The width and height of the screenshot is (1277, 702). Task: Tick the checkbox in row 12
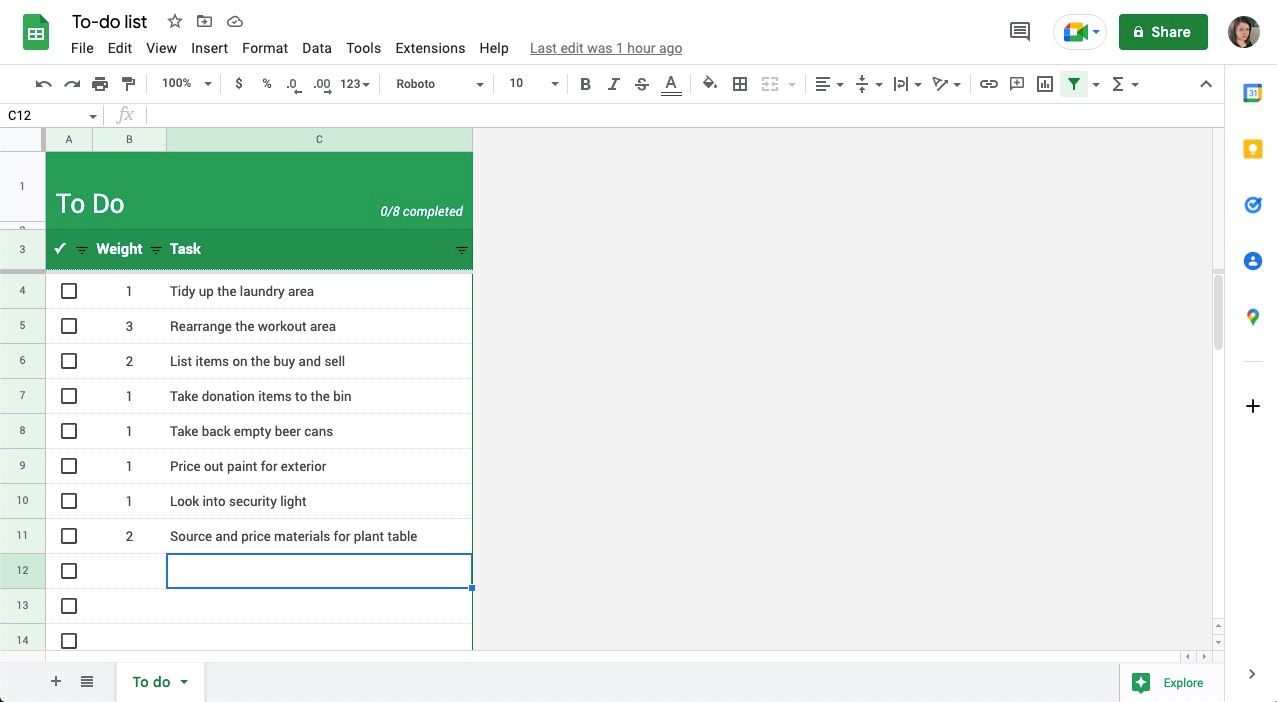[69, 571]
